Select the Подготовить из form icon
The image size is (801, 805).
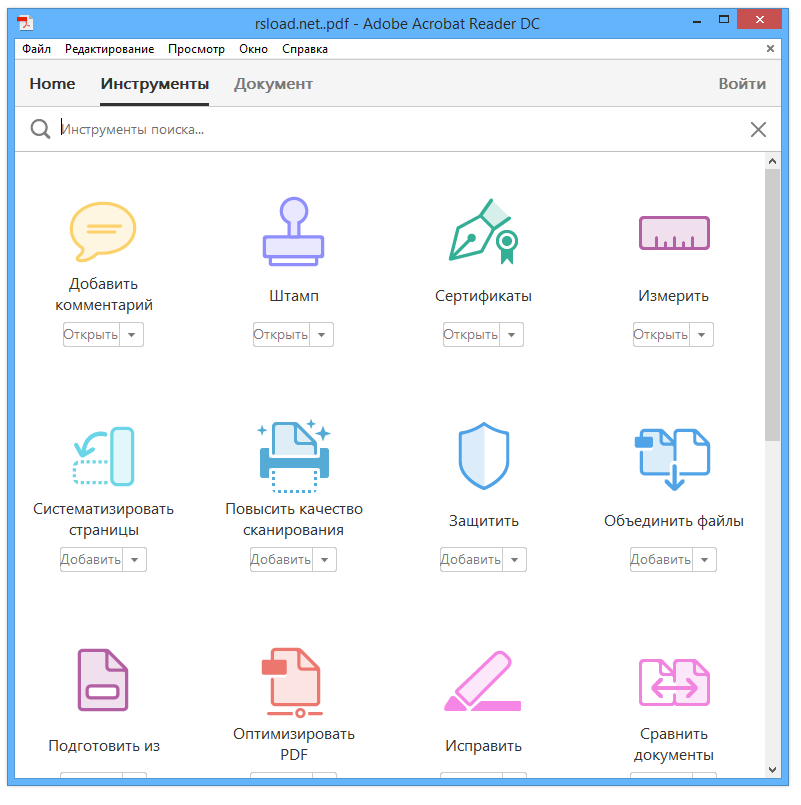(103, 680)
